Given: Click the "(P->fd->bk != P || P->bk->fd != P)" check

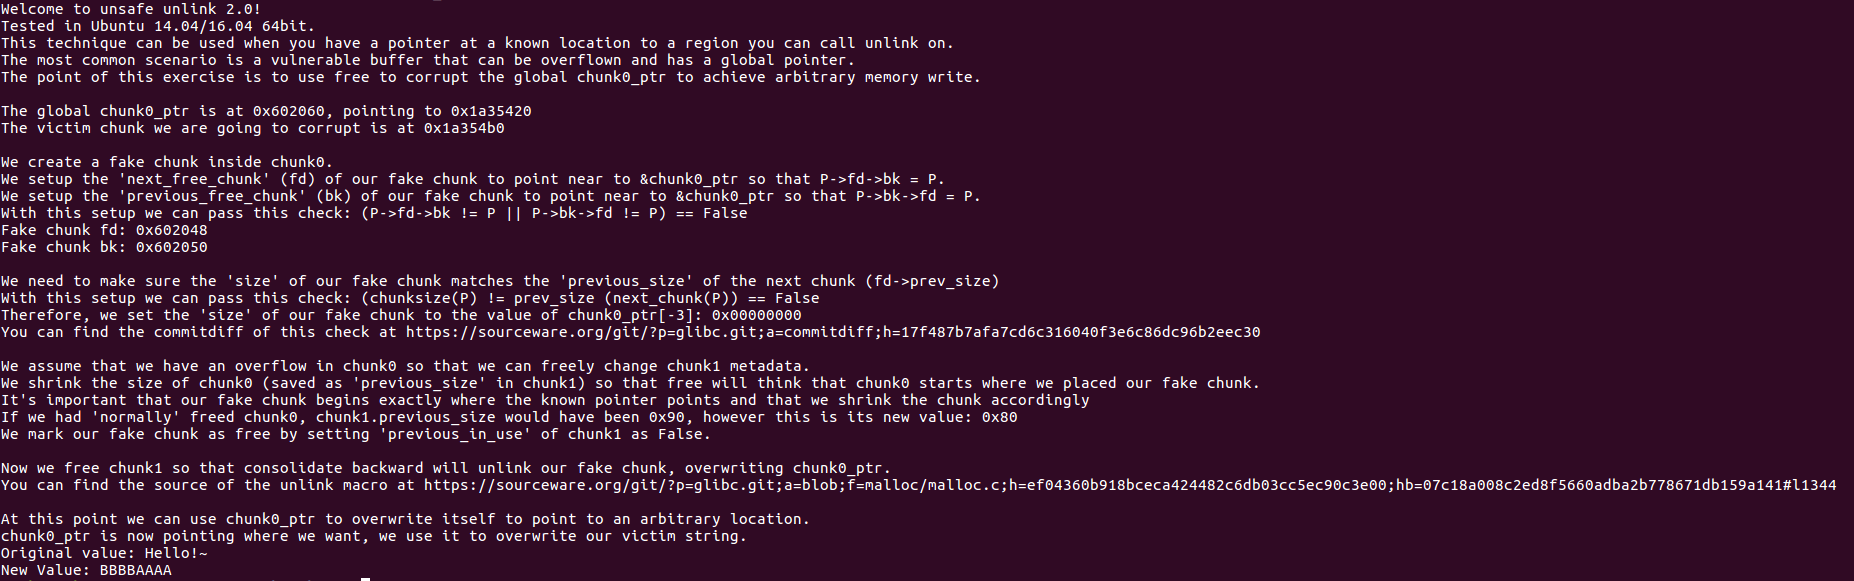Looking at the screenshot, I should click(514, 213).
